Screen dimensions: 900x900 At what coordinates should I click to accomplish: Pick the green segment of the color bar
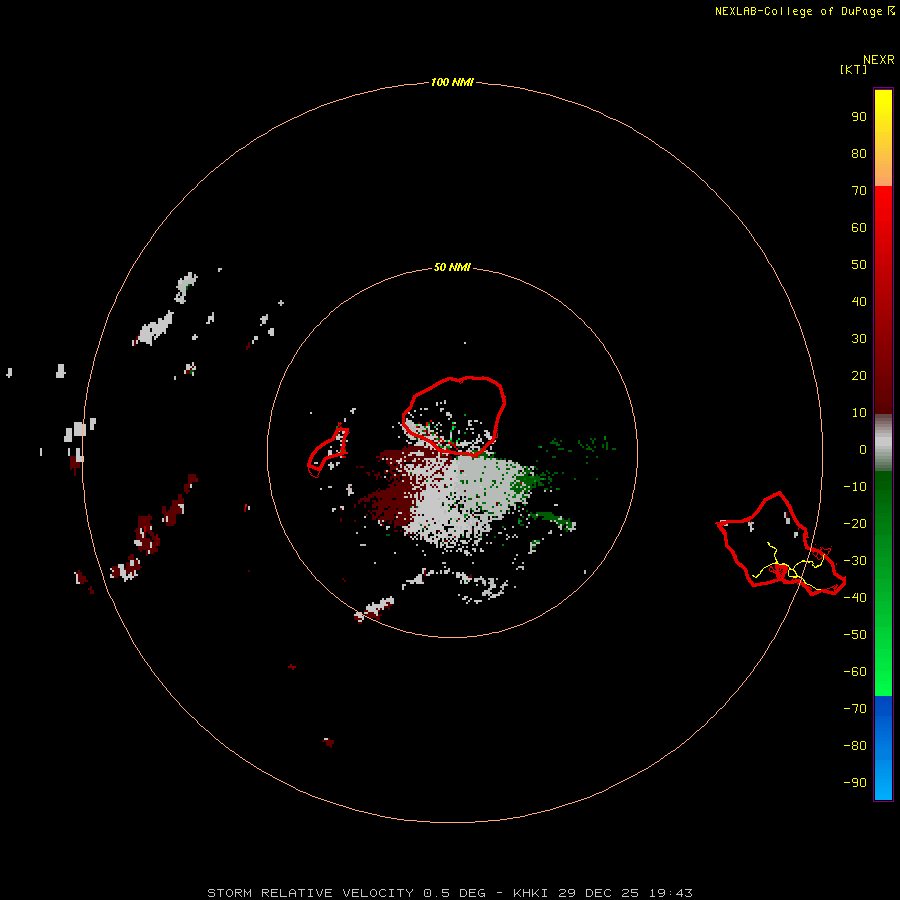(883, 583)
